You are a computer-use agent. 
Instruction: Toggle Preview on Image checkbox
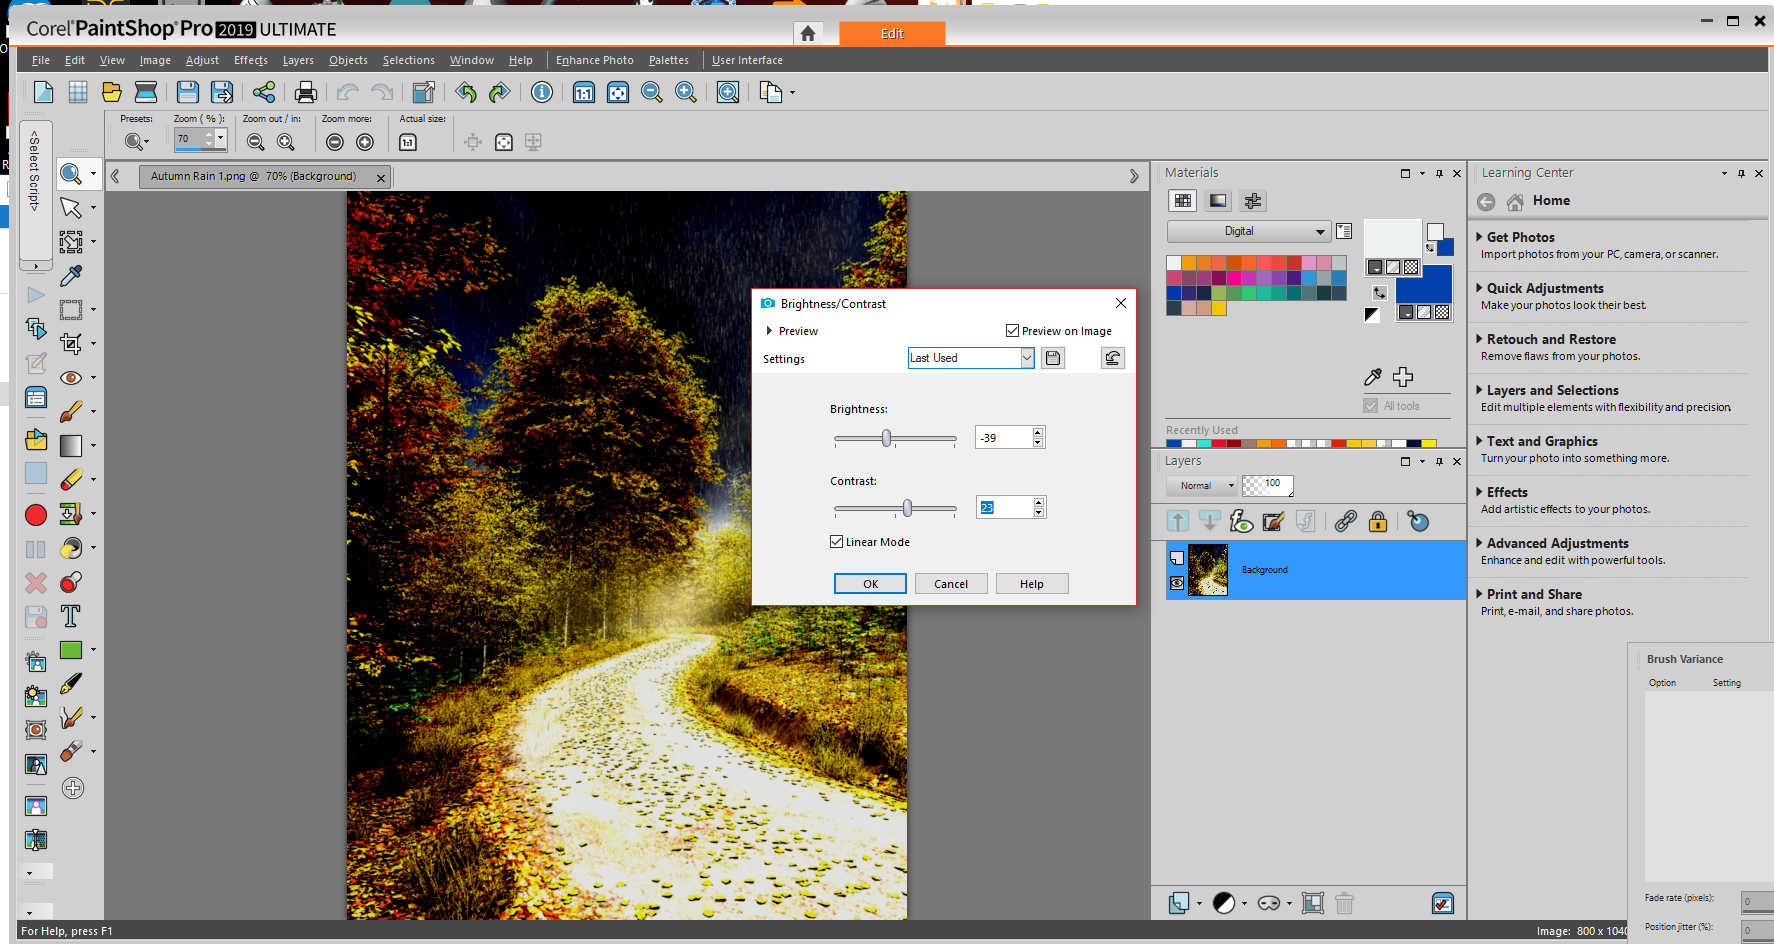[1012, 331]
